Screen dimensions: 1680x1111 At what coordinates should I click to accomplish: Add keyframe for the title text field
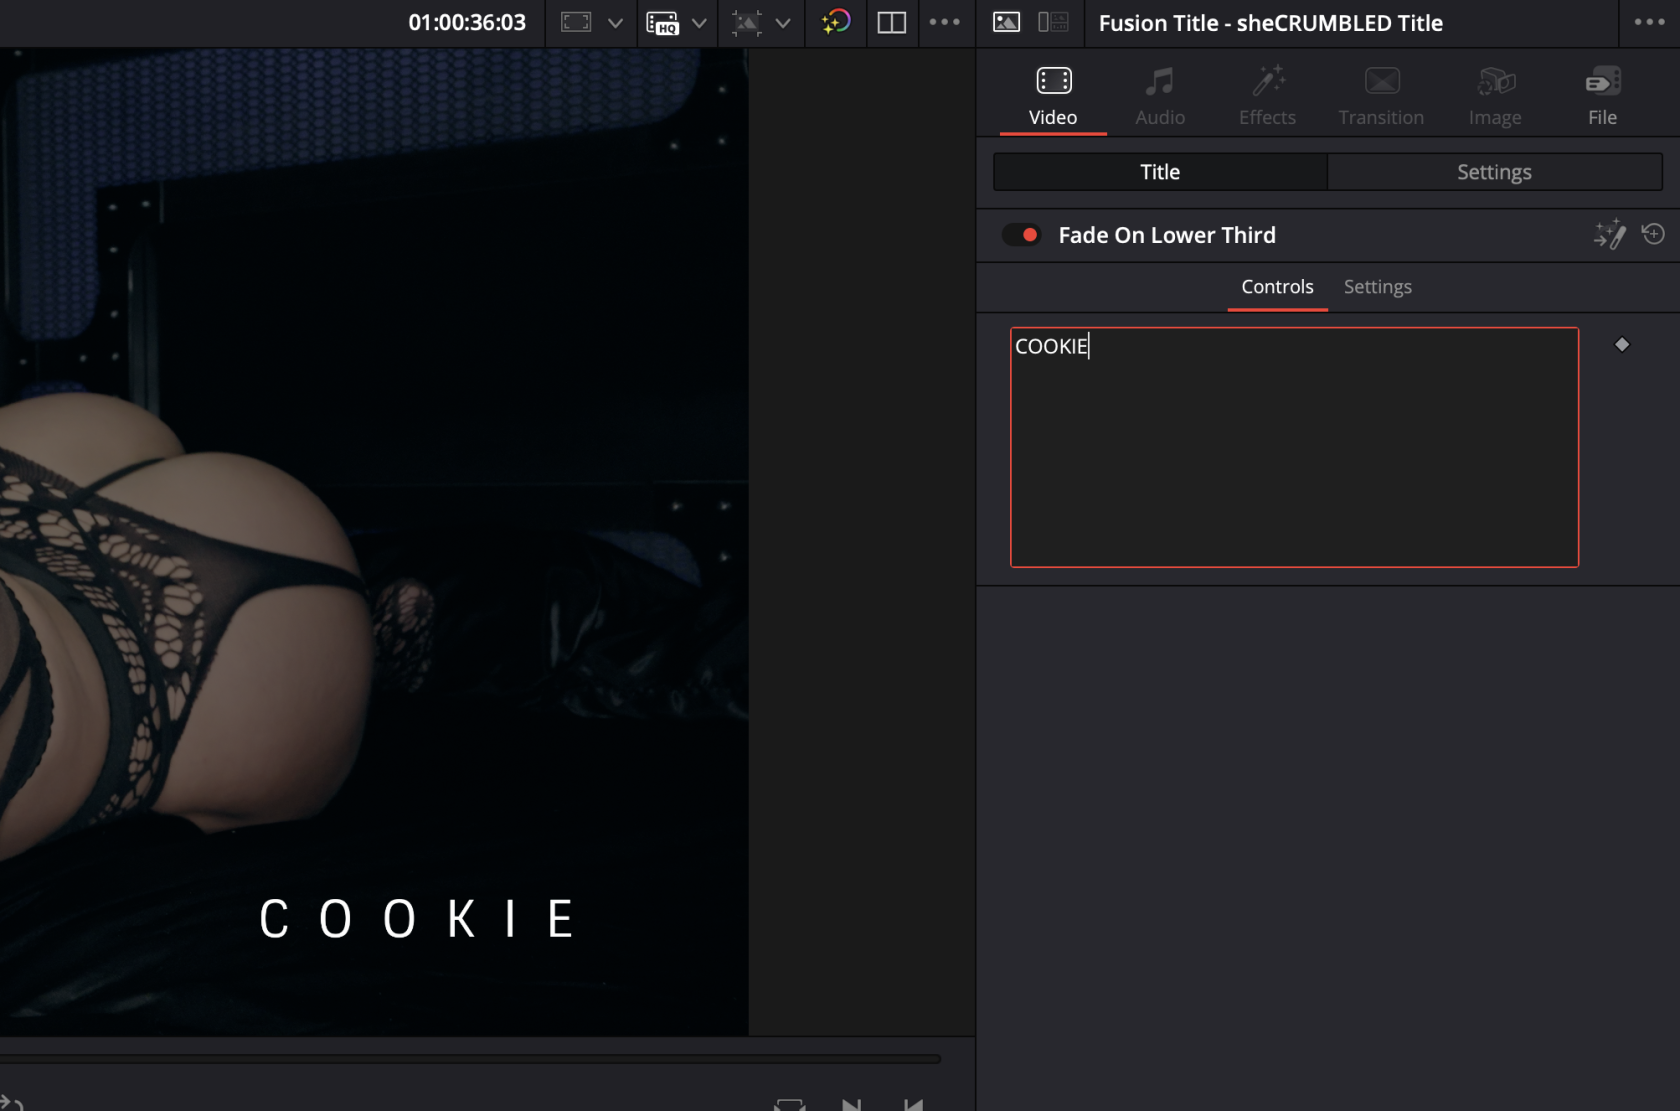(1622, 344)
